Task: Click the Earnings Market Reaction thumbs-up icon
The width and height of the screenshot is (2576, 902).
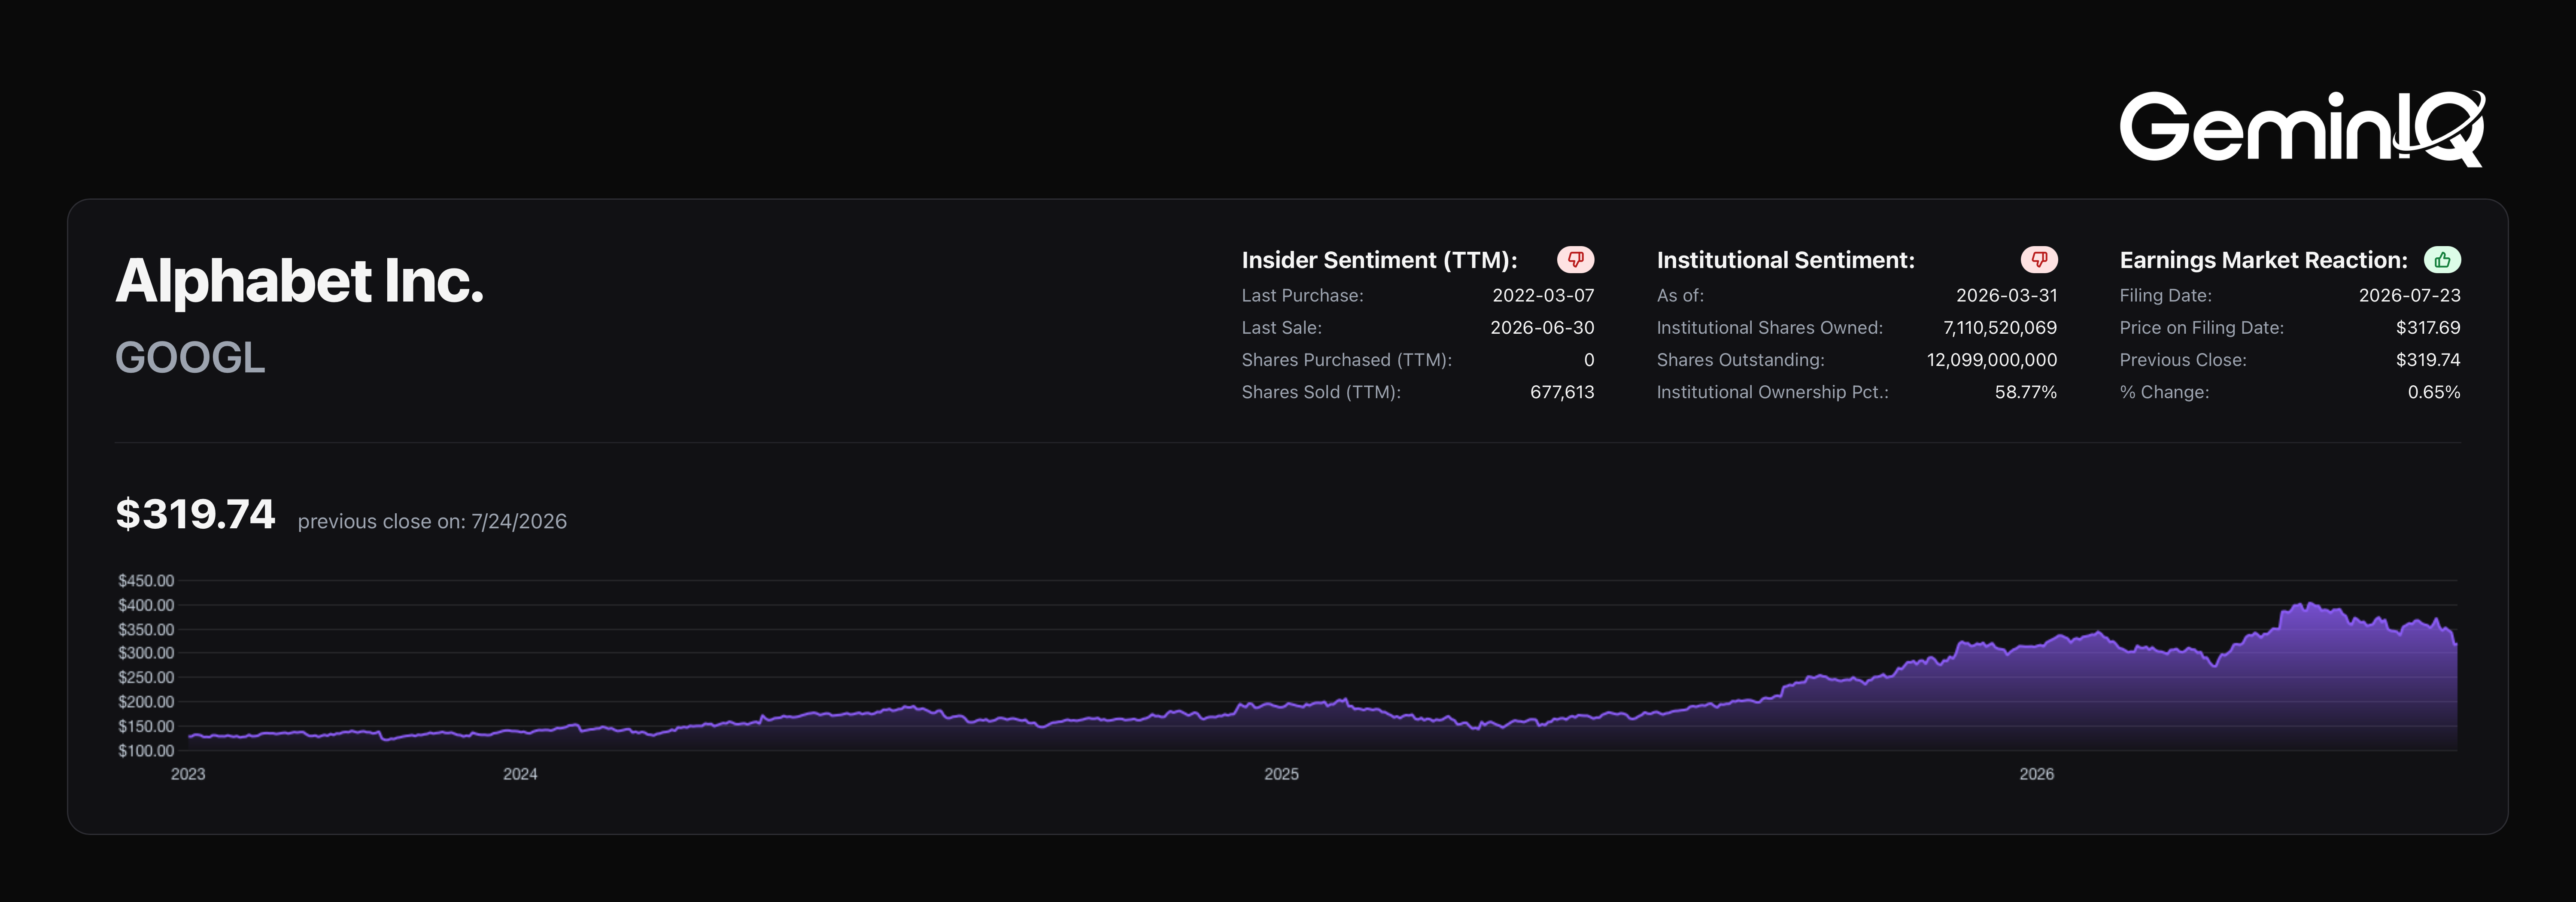Action: [x=2442, y=260]
